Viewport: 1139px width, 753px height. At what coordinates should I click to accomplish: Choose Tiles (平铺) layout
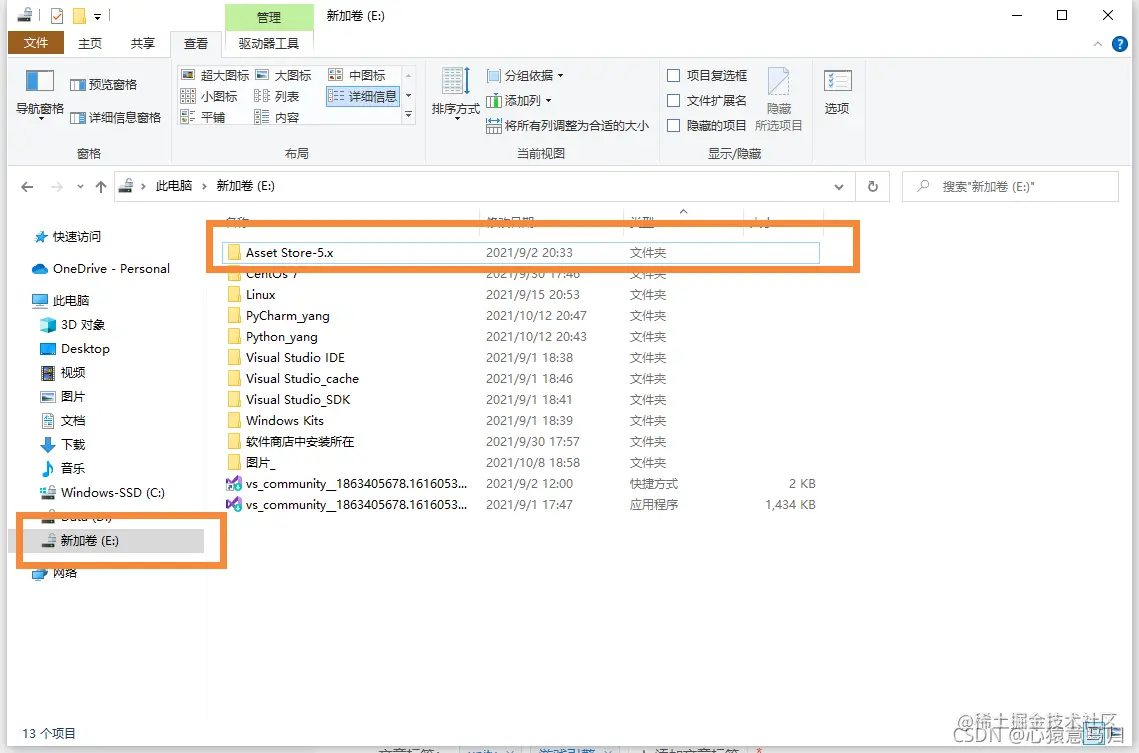[x=203, y=118]
